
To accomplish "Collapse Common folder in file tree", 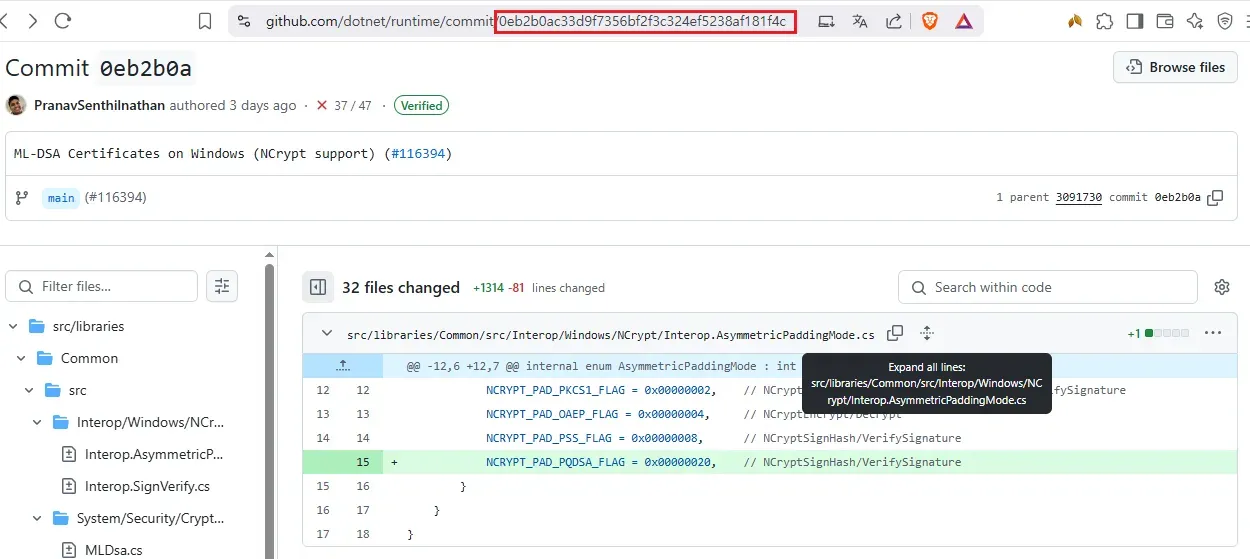I will (21, 358).
